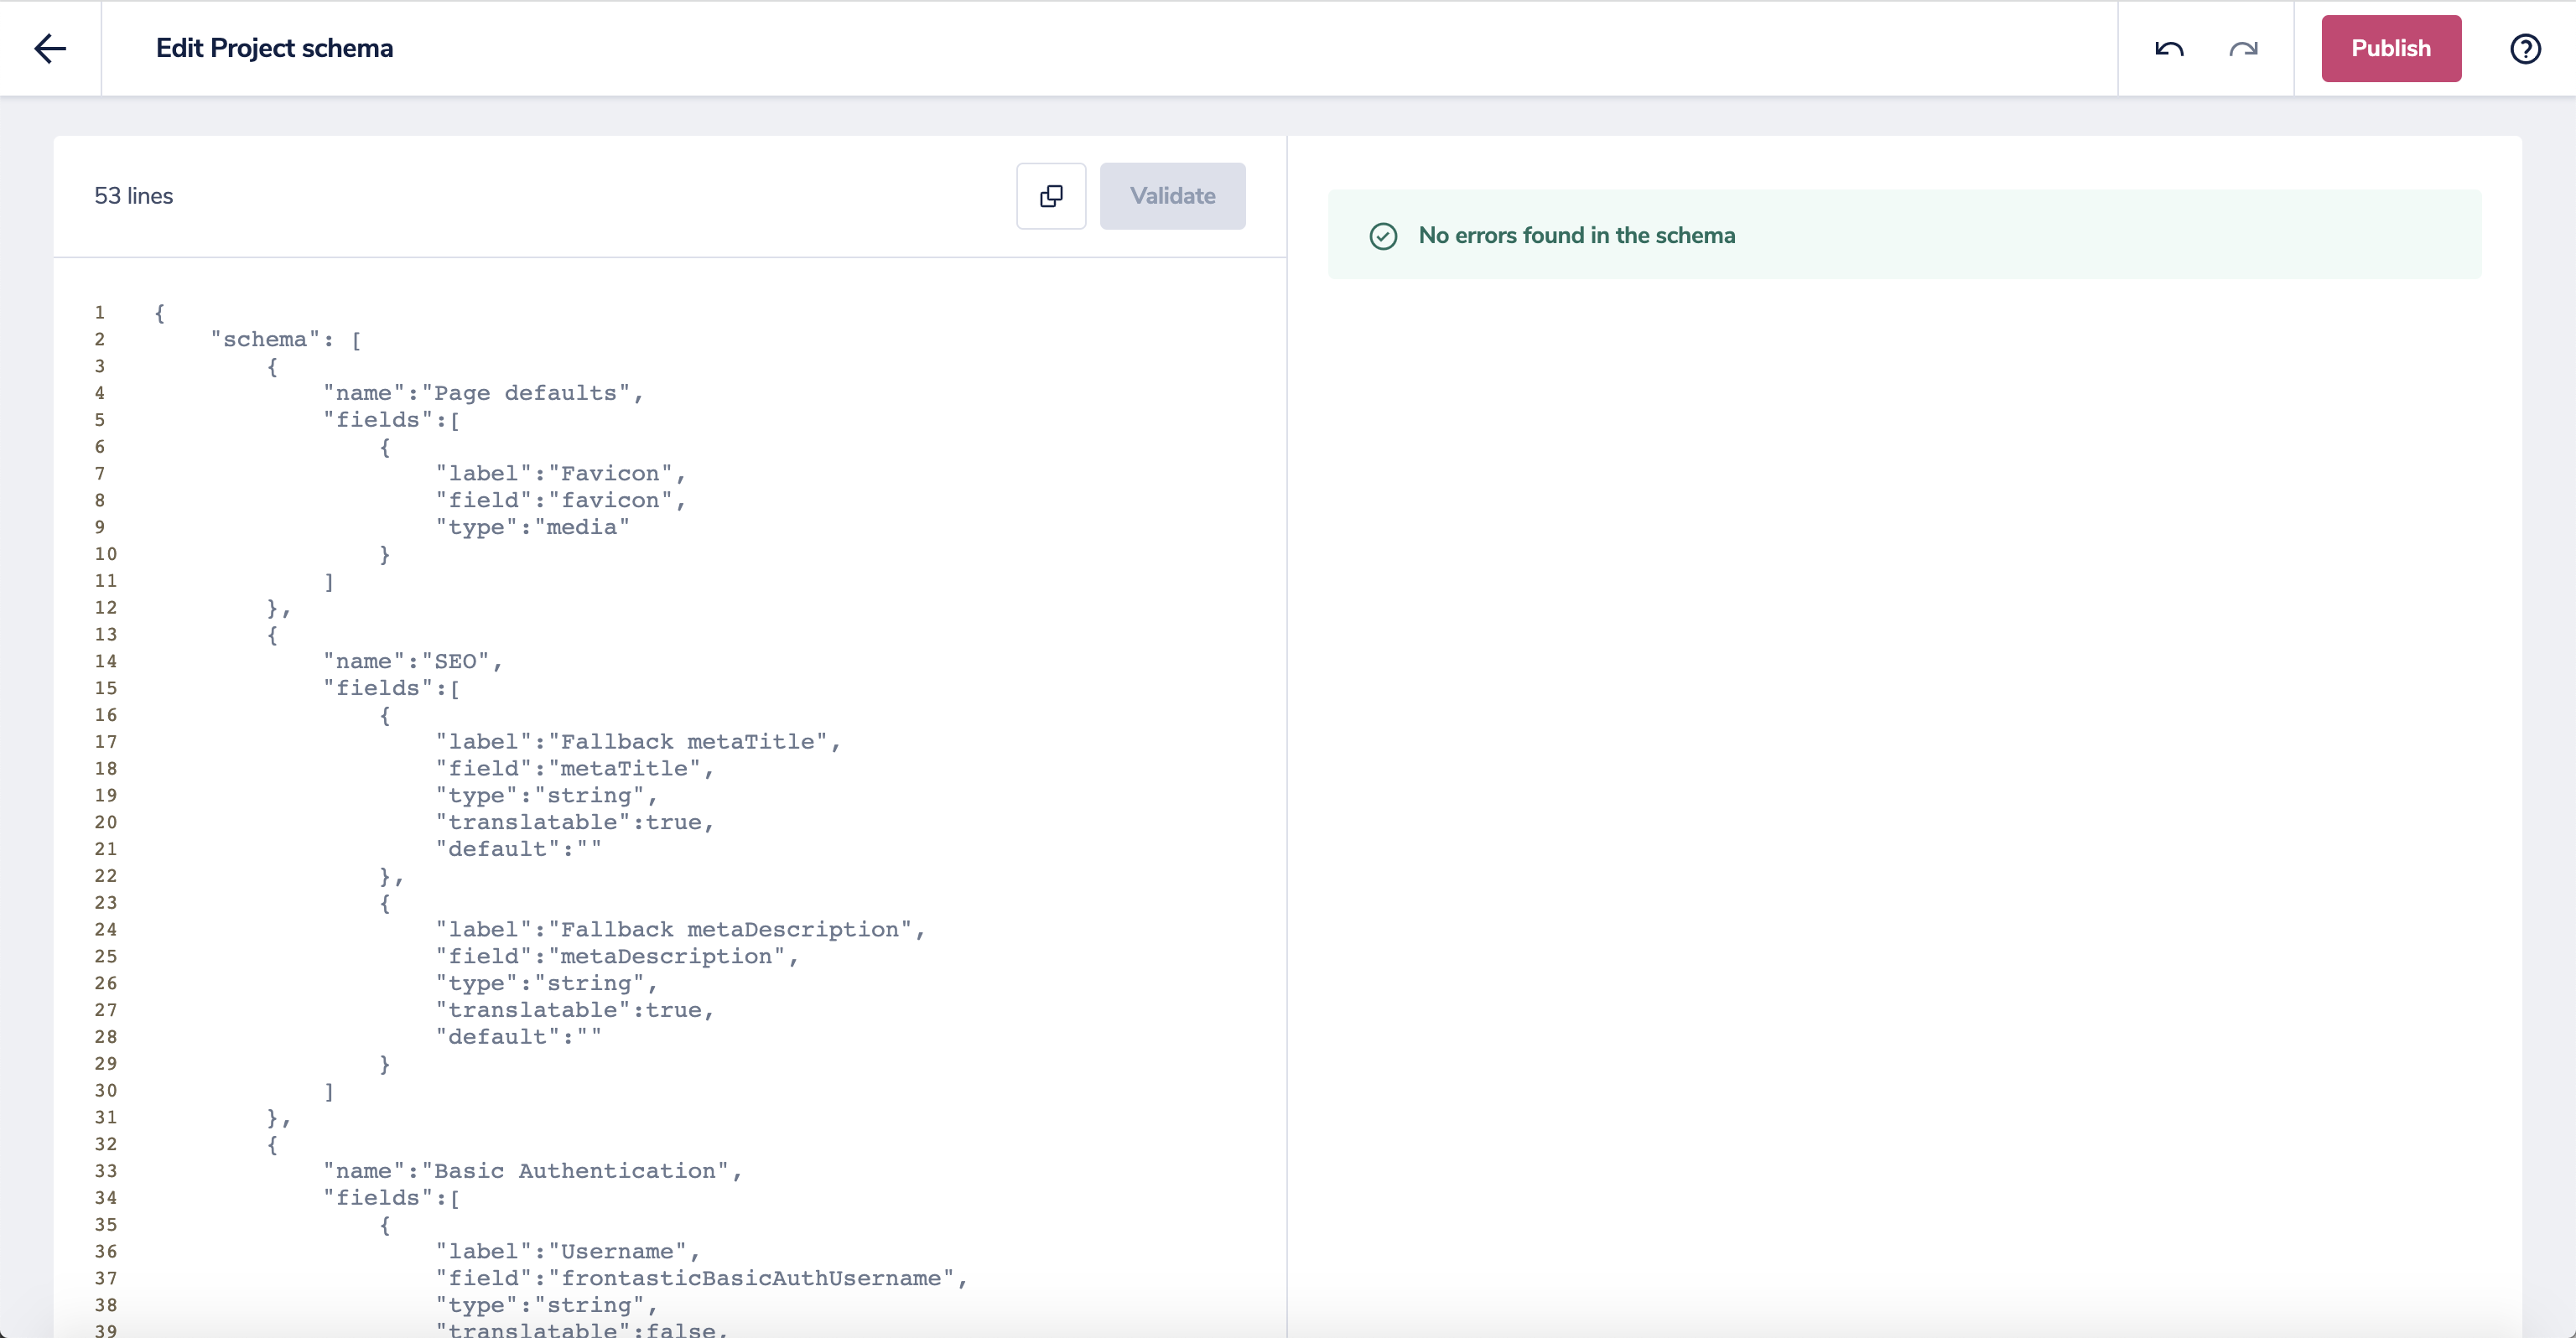Viewport: 2576px width, 1338px height.
Task: Click the back arrow icon
Action: point(50,48)
